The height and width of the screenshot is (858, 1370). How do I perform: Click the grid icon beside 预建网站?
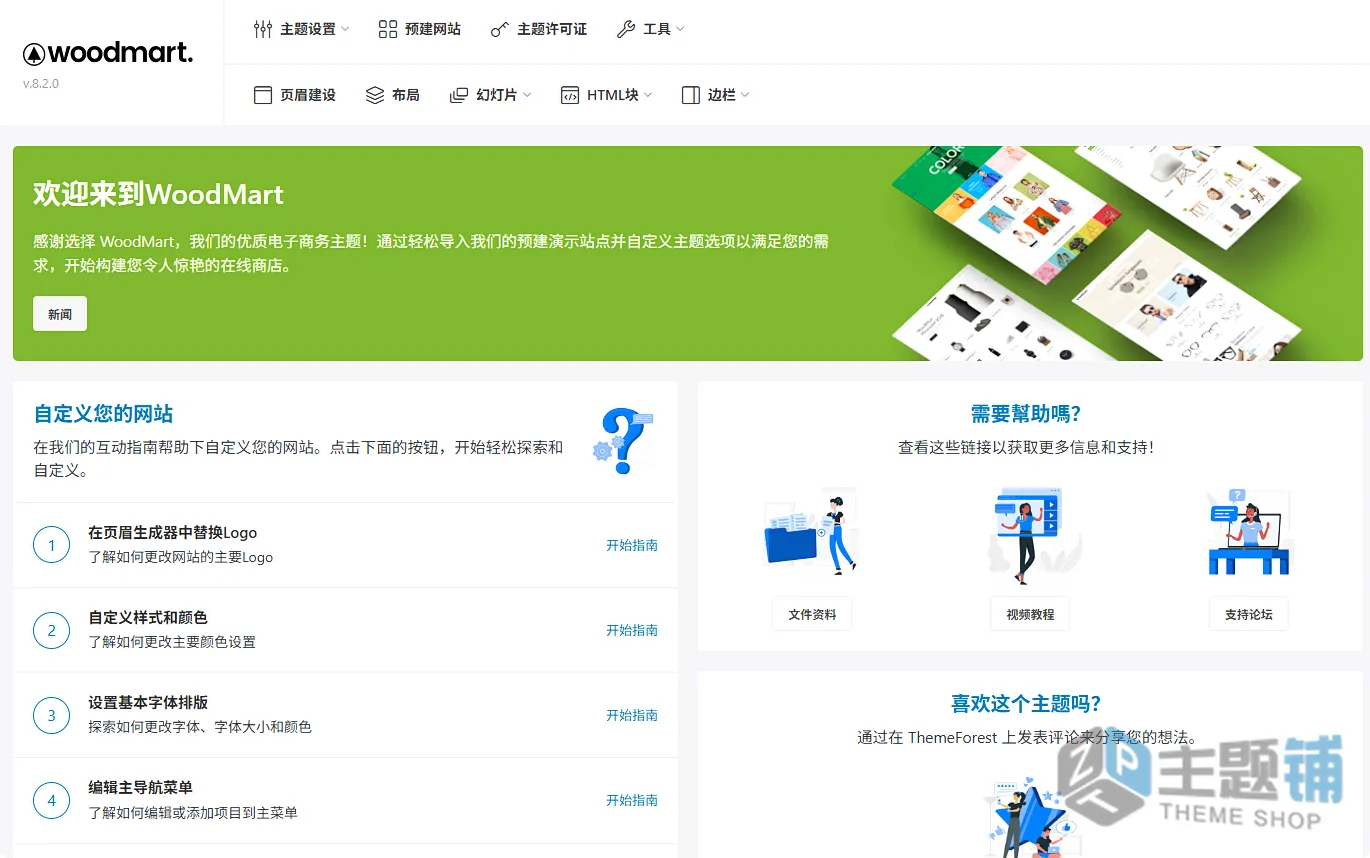(388, 29)
